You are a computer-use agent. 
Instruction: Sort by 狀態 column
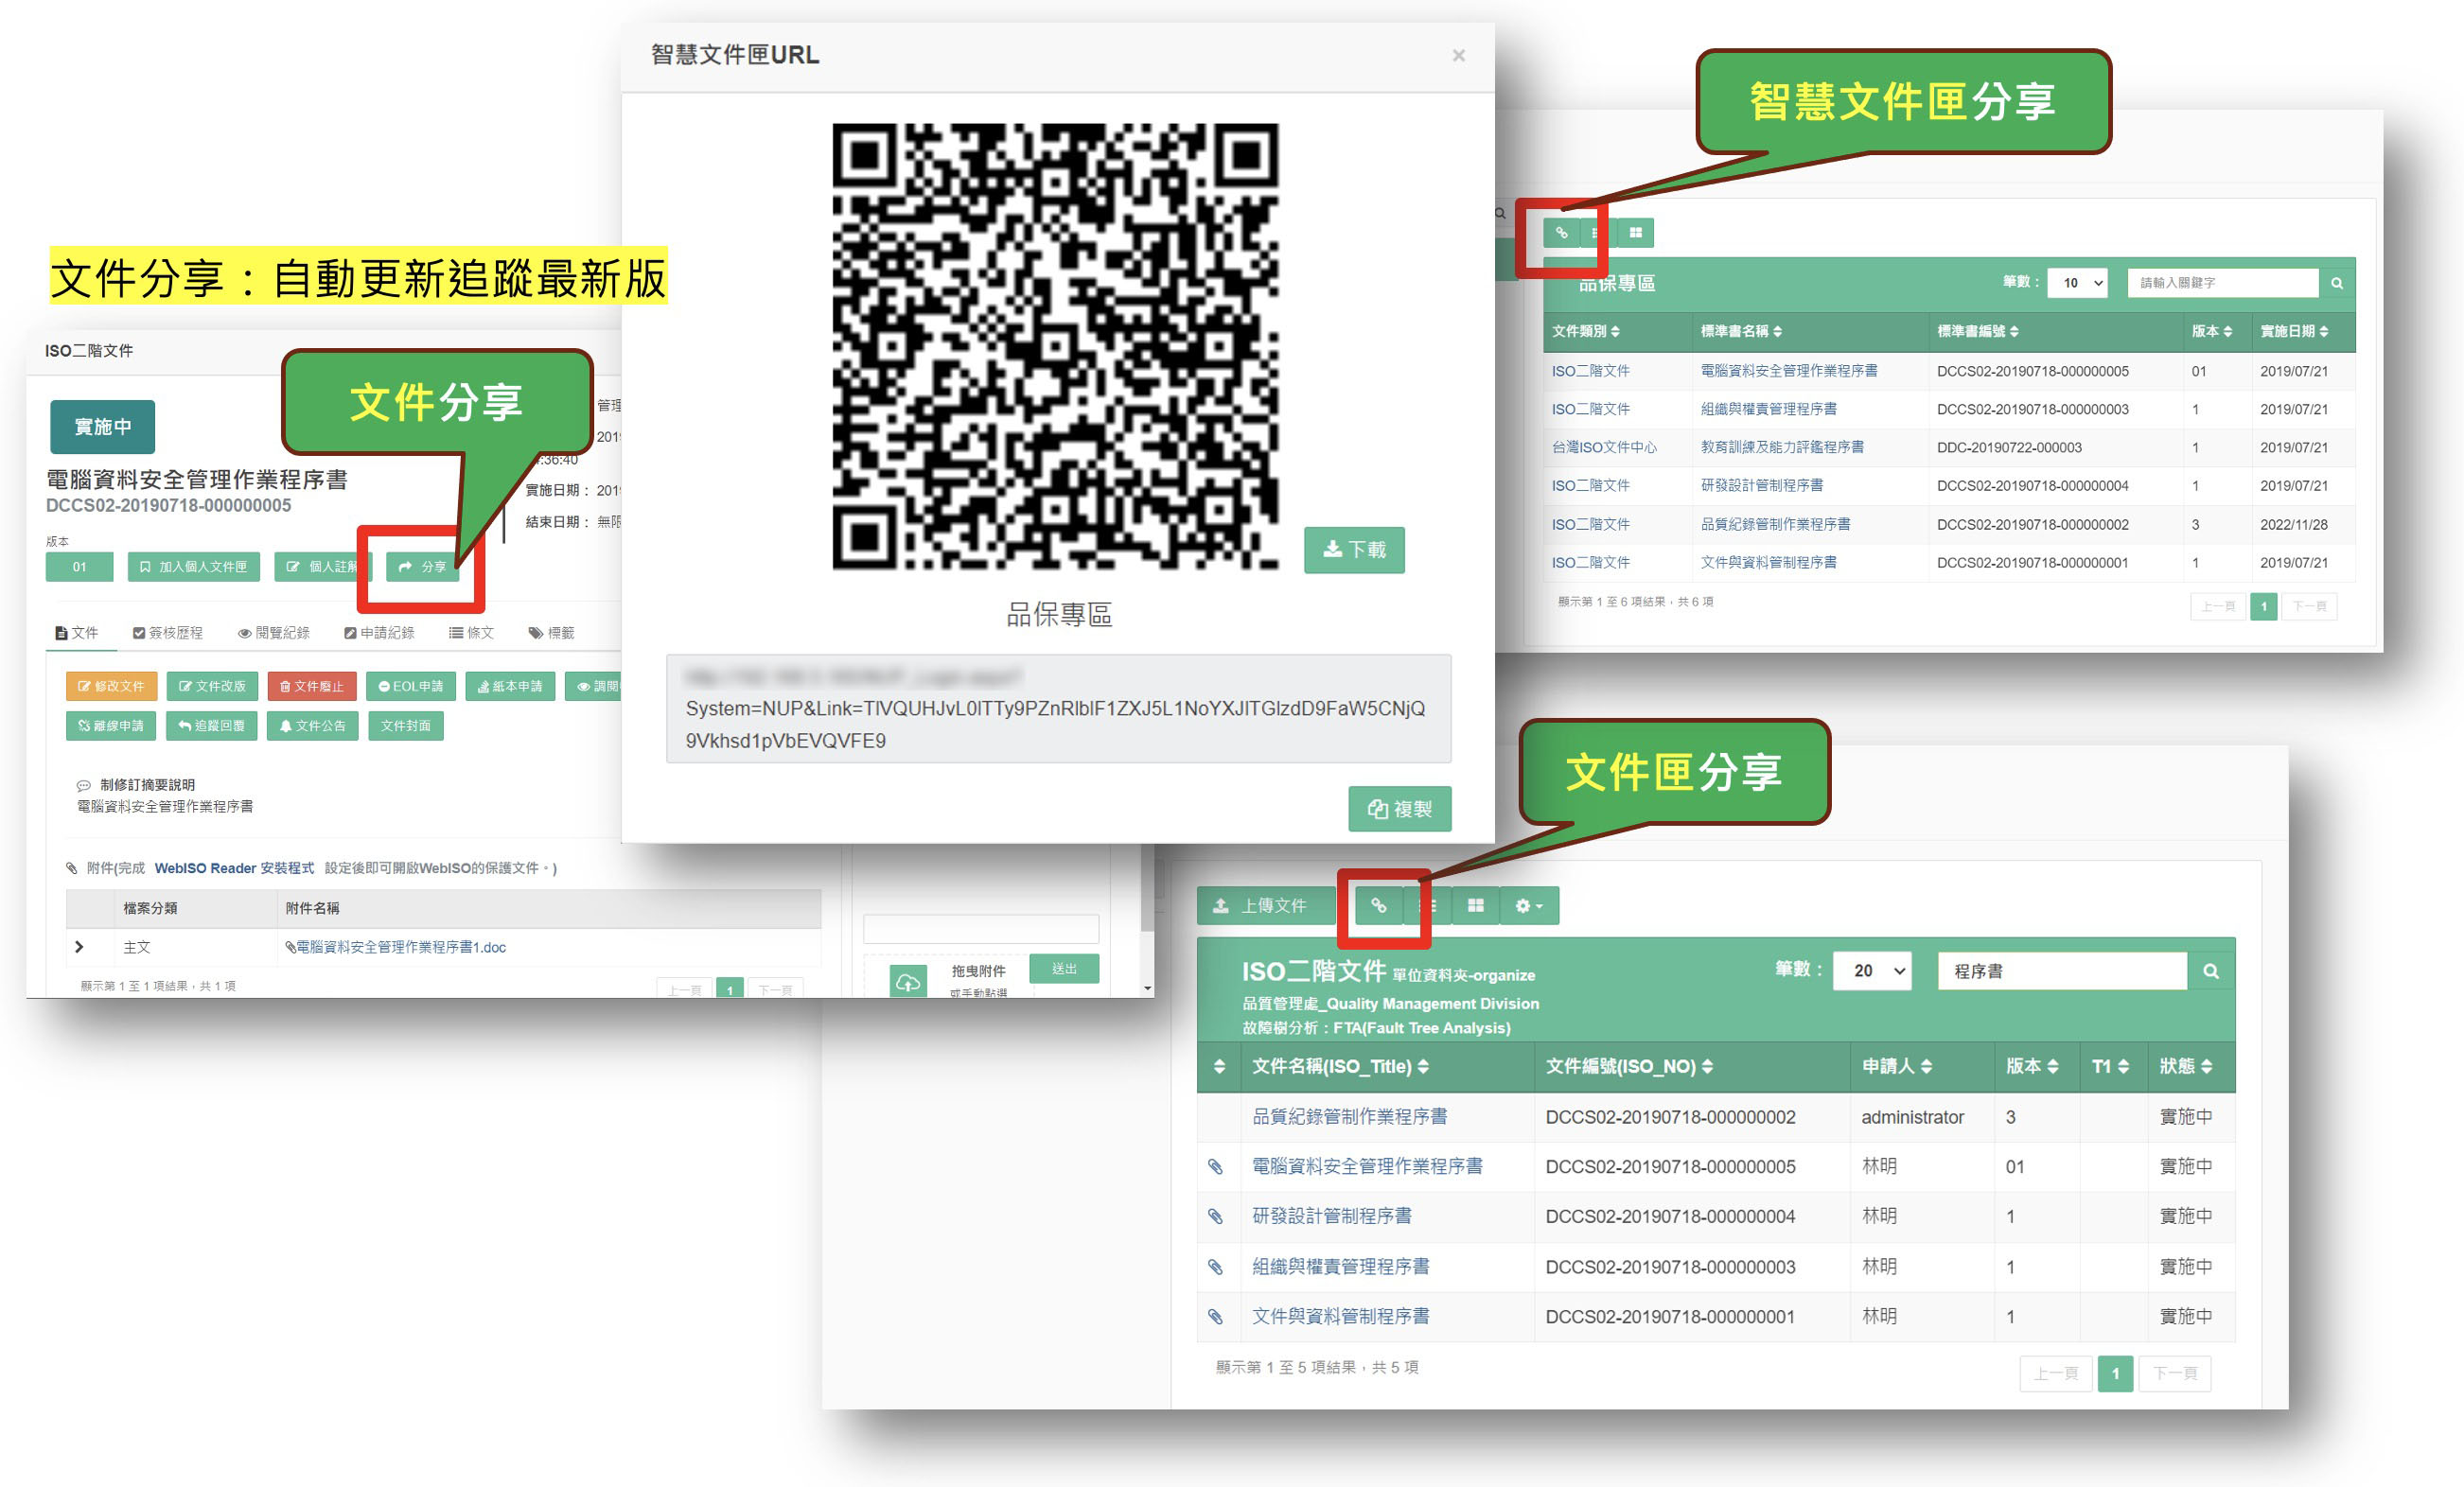(2185, 1066)
